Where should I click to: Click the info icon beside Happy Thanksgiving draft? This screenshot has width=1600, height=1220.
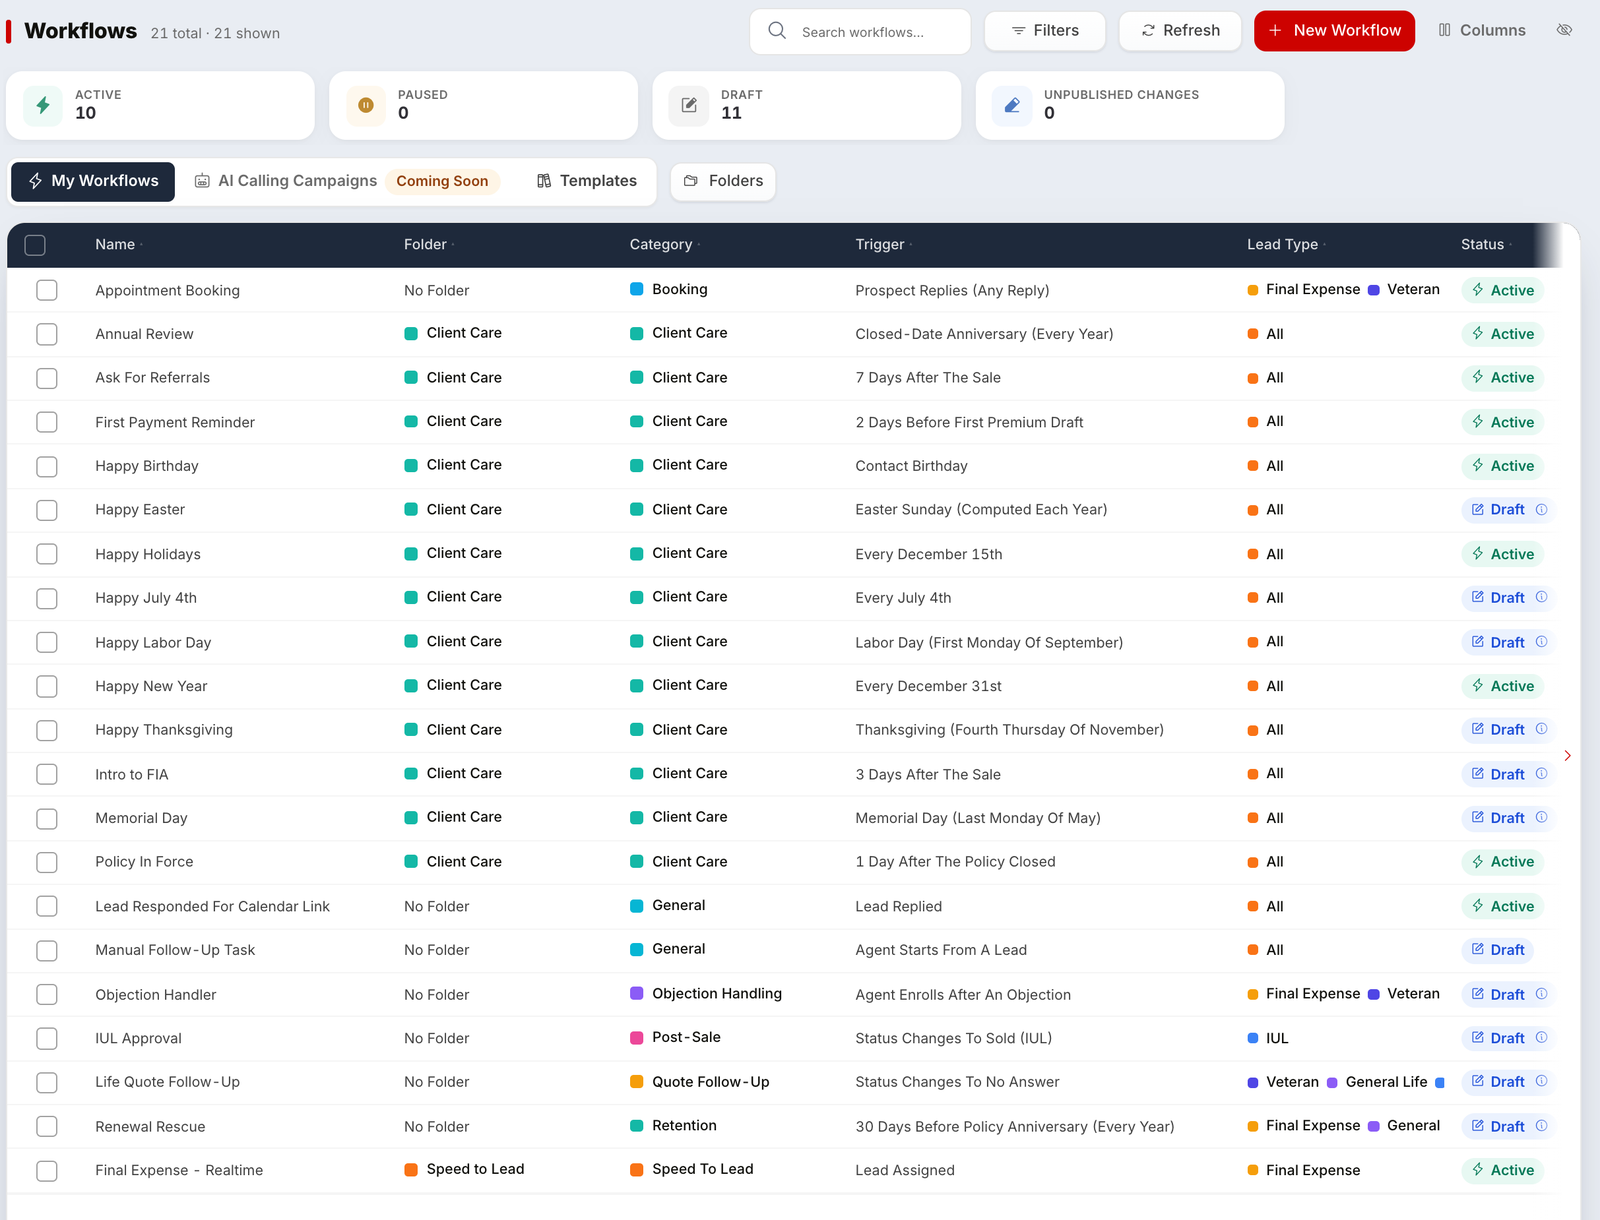tap(1541, 729)
